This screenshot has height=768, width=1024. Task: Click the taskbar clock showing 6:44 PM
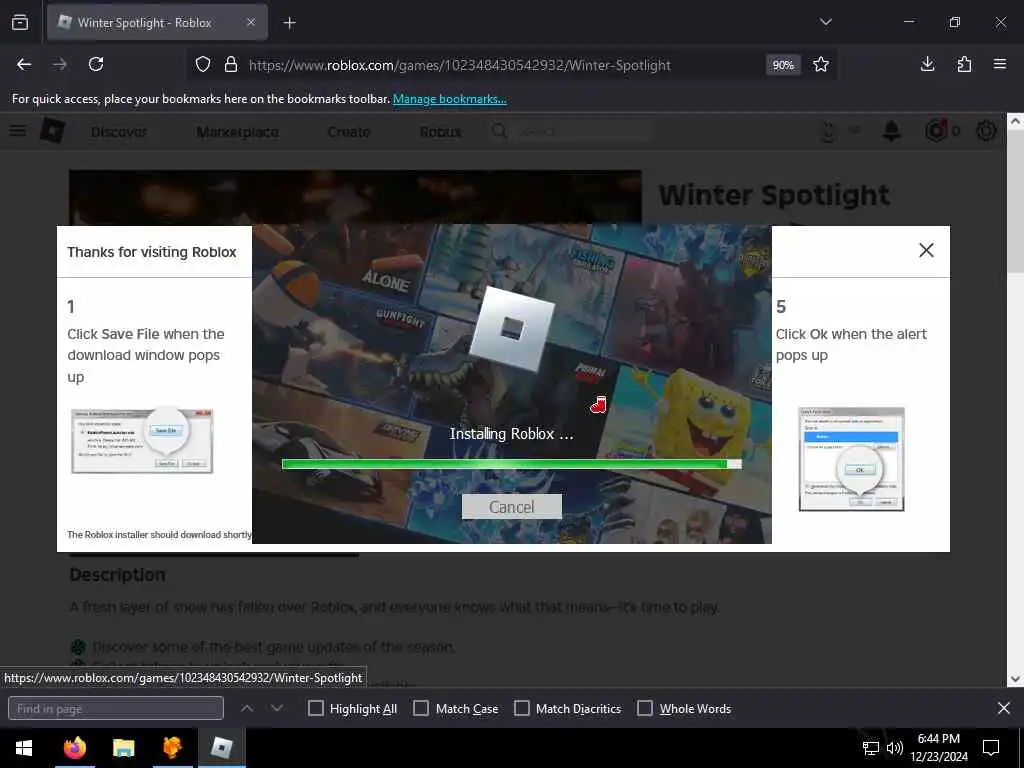click(x=939, y=748)
